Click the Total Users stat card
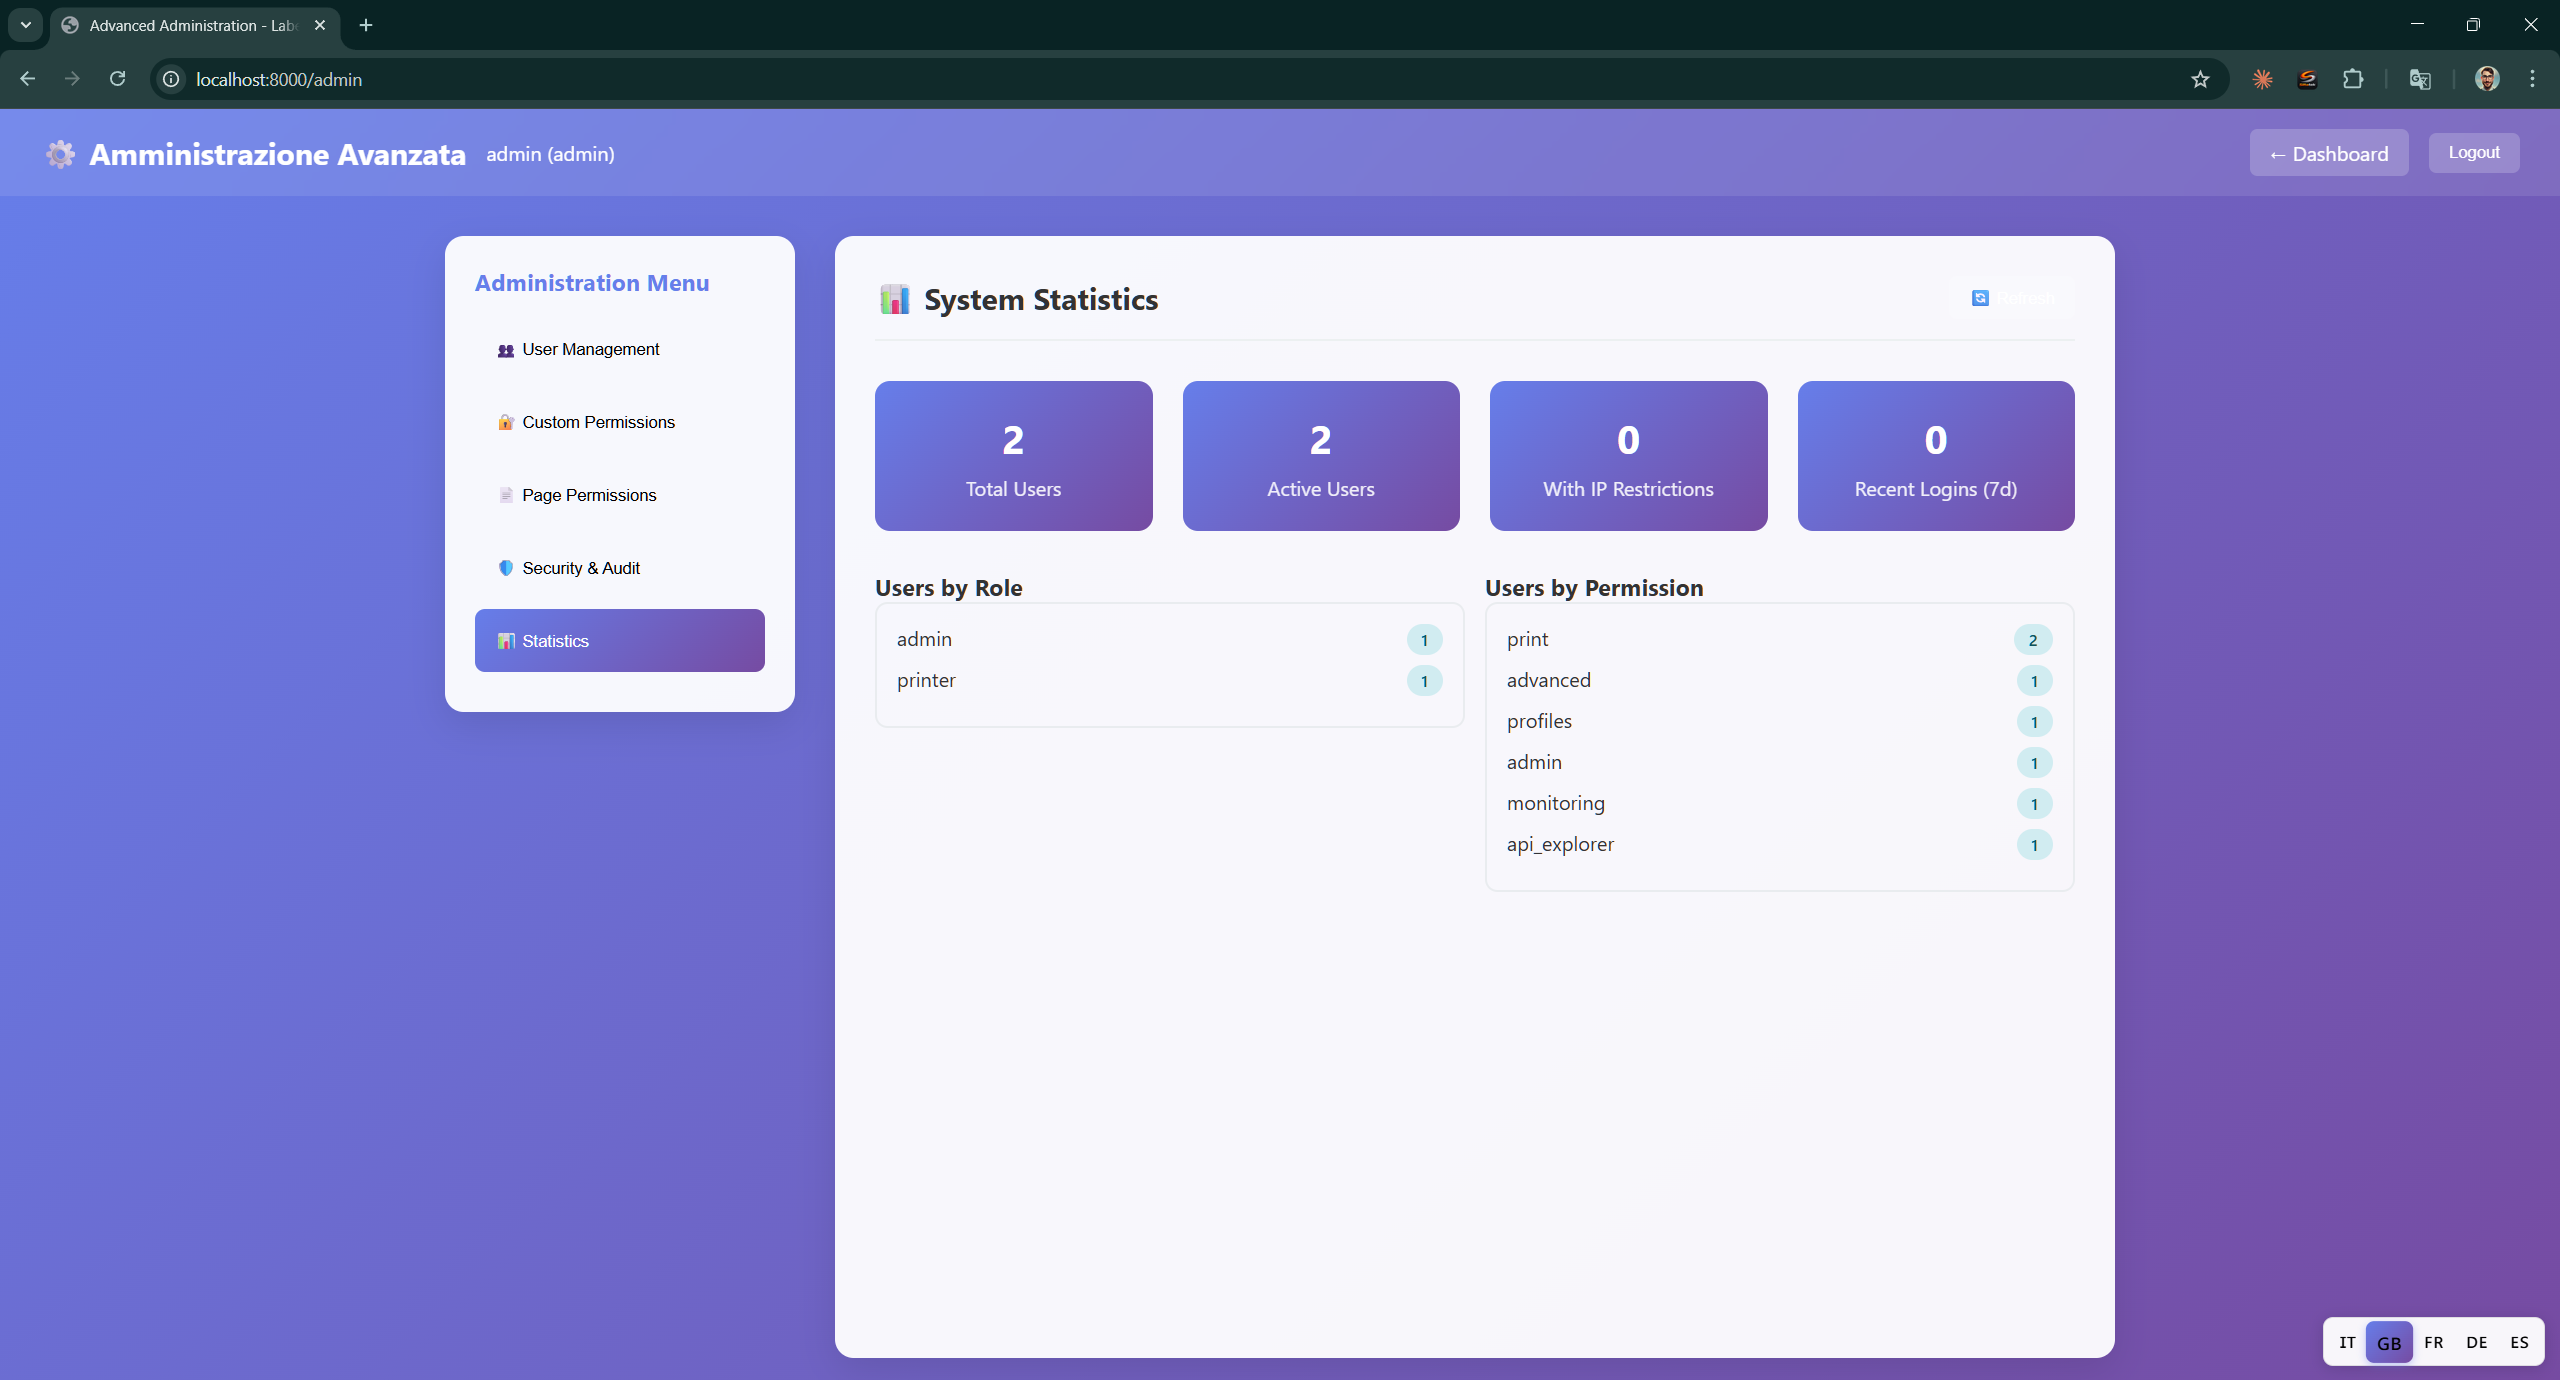The width and height of the screenshot is (2560, 1380). 1013,456
